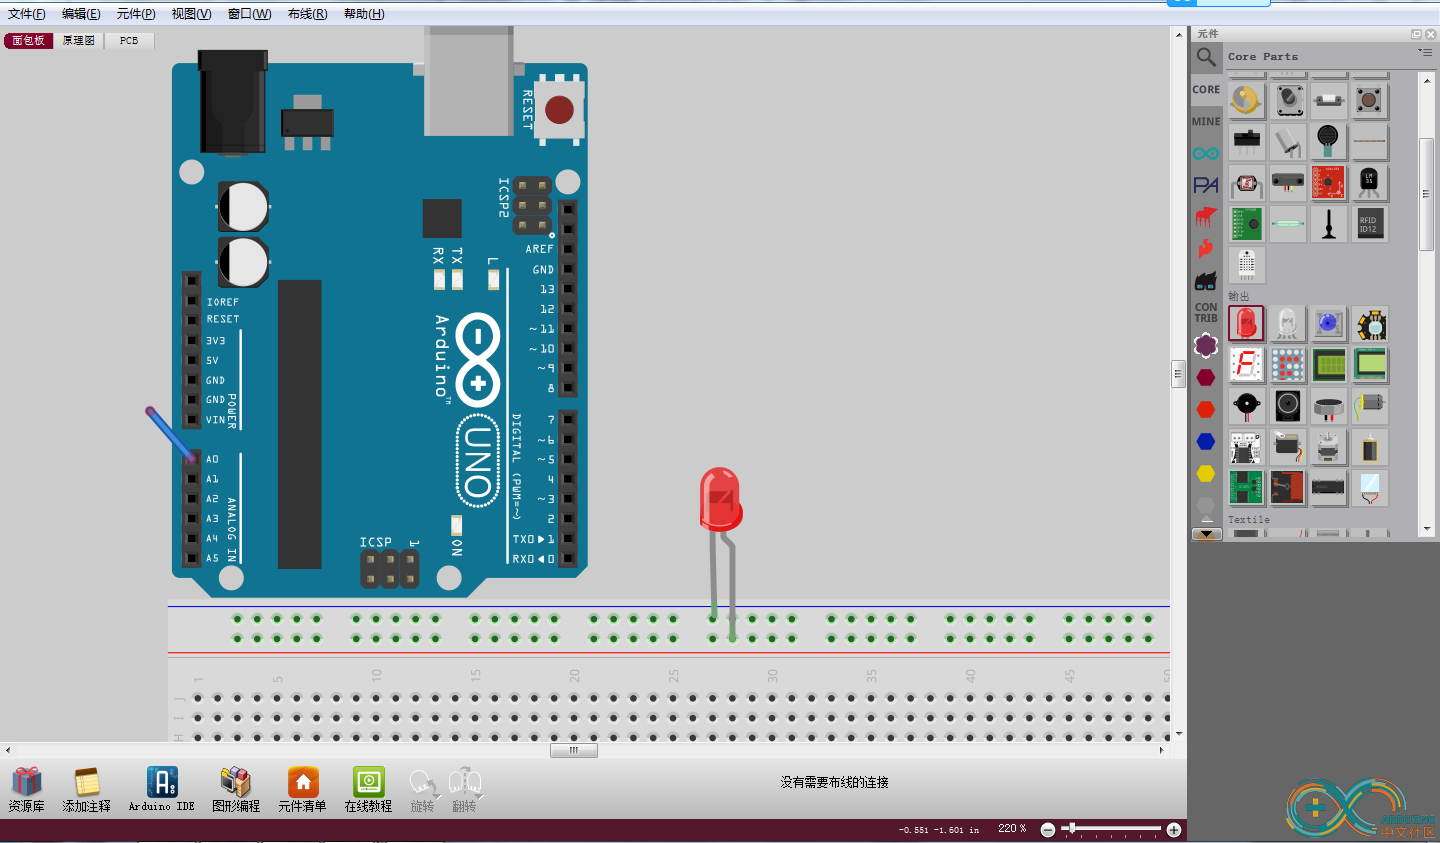Open the 编辑(E) menu
The image size is (1440, 843).
tap(81, 14)
